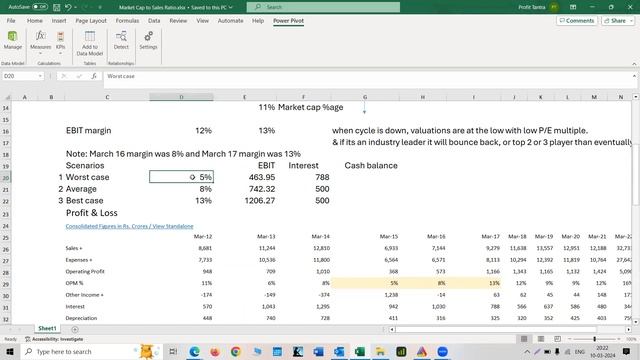Add a new sheet with plus icon
This screenshot has height=360, width=640.
(75, 329)
